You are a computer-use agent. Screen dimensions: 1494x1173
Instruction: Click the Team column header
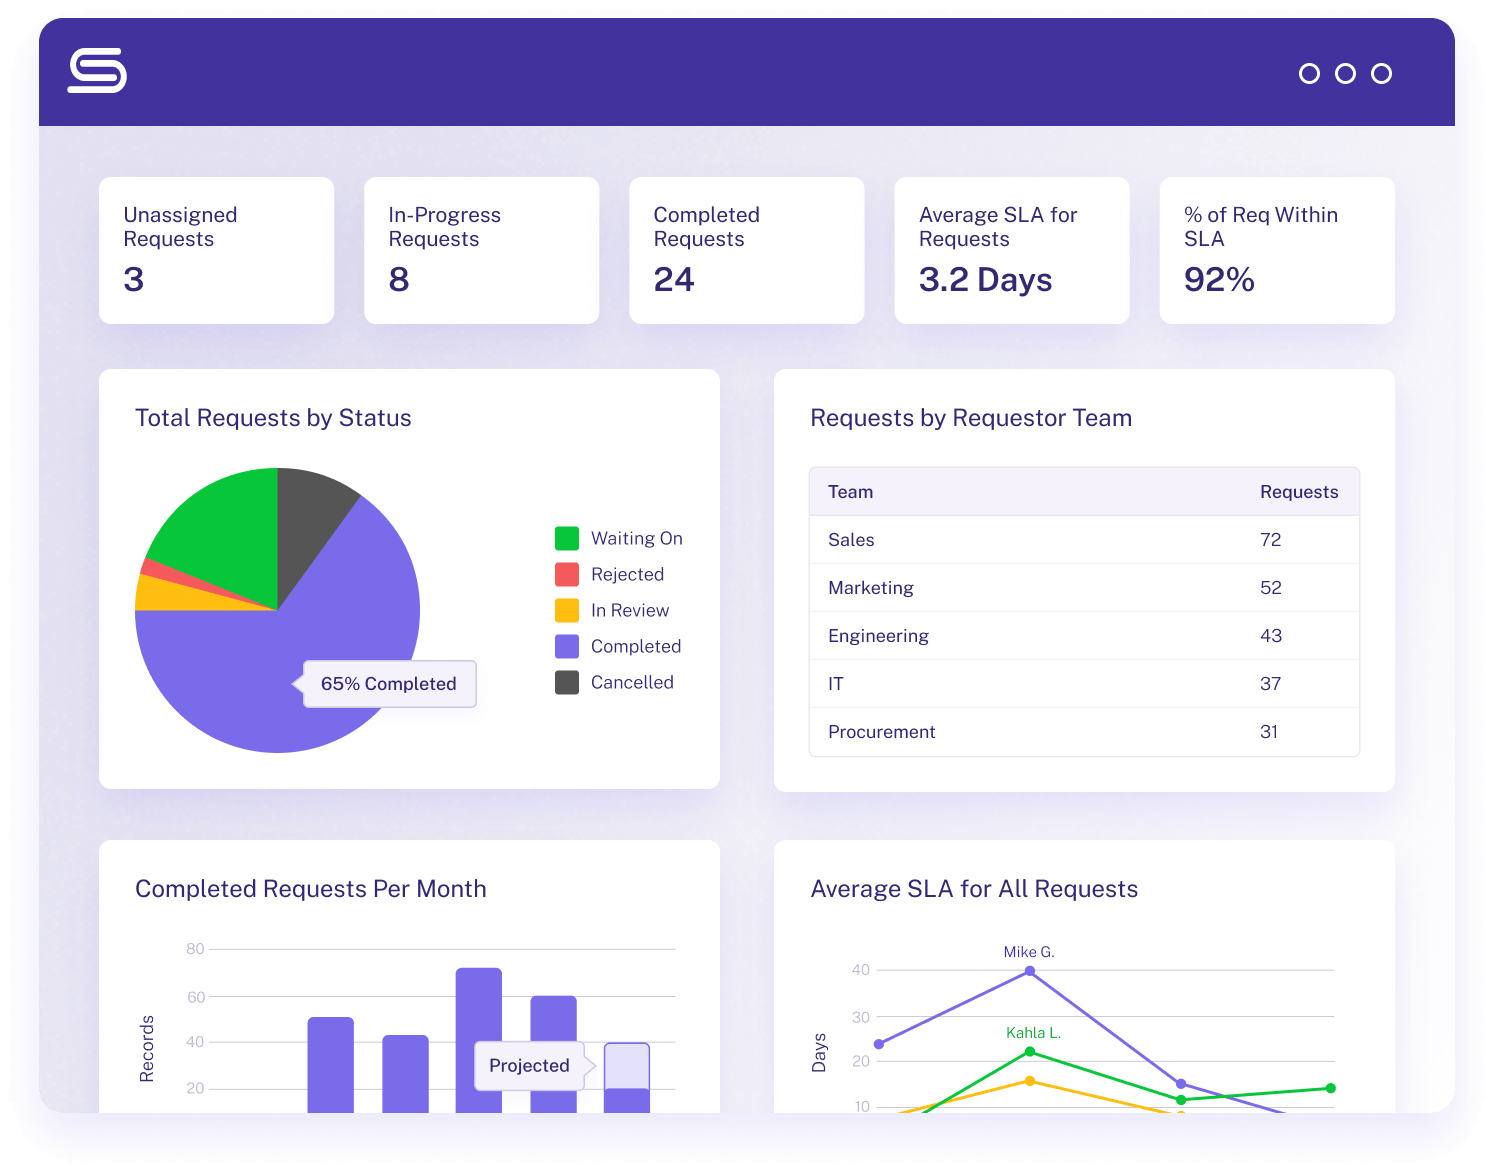click(850, 491)
